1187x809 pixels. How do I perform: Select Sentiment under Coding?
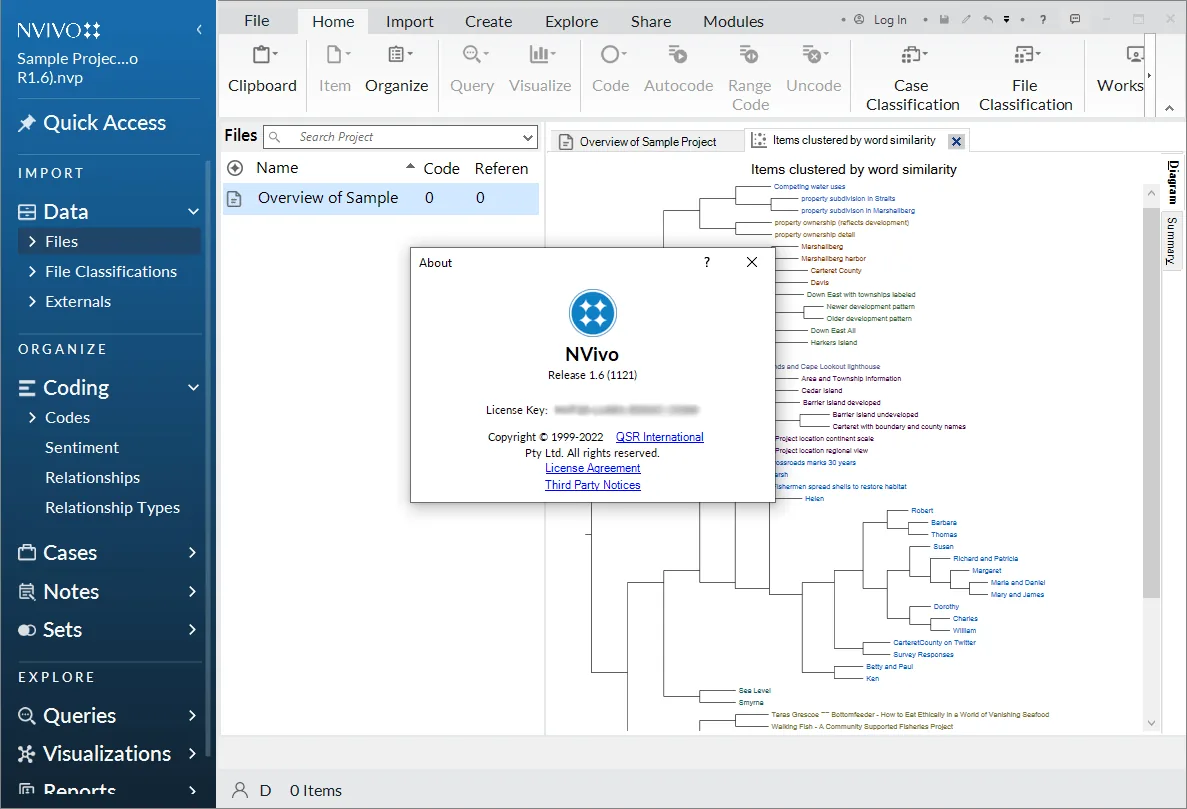click(82, 447)
